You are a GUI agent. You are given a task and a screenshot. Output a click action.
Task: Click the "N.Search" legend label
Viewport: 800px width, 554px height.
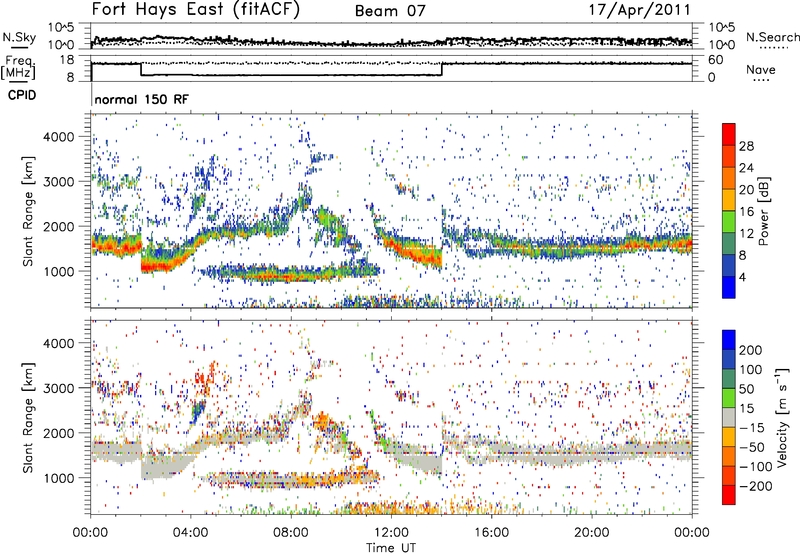pyautogui.click(x=772, y=37)
